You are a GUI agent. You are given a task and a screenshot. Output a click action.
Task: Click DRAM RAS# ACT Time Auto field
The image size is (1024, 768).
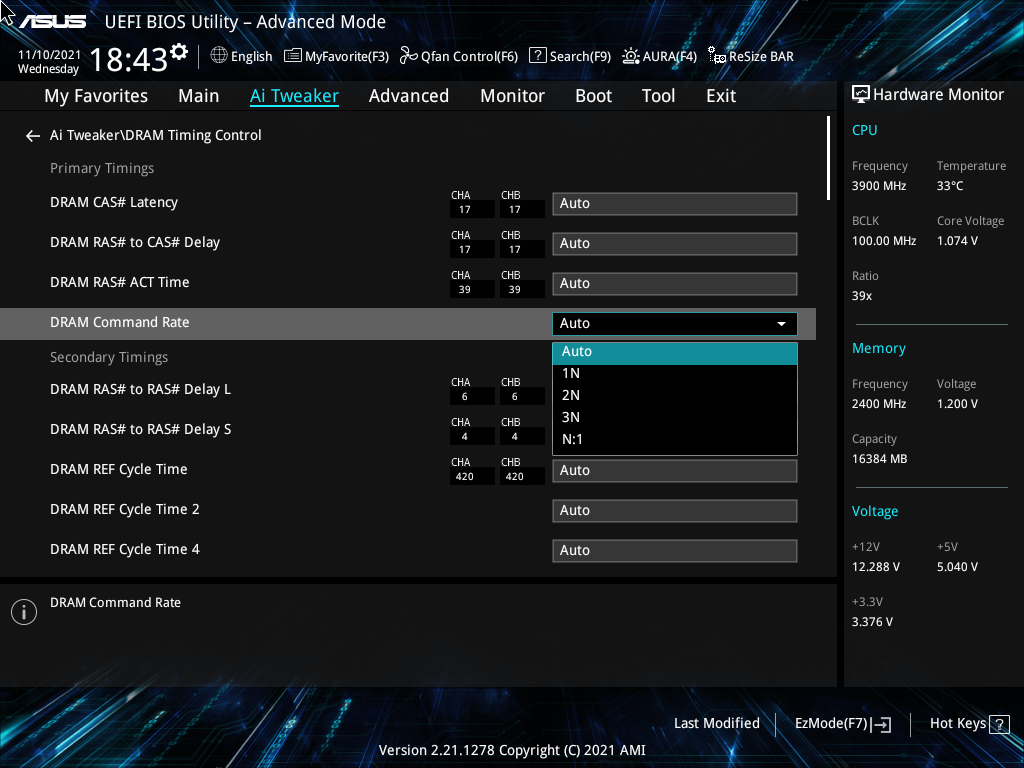coord(675,283)
